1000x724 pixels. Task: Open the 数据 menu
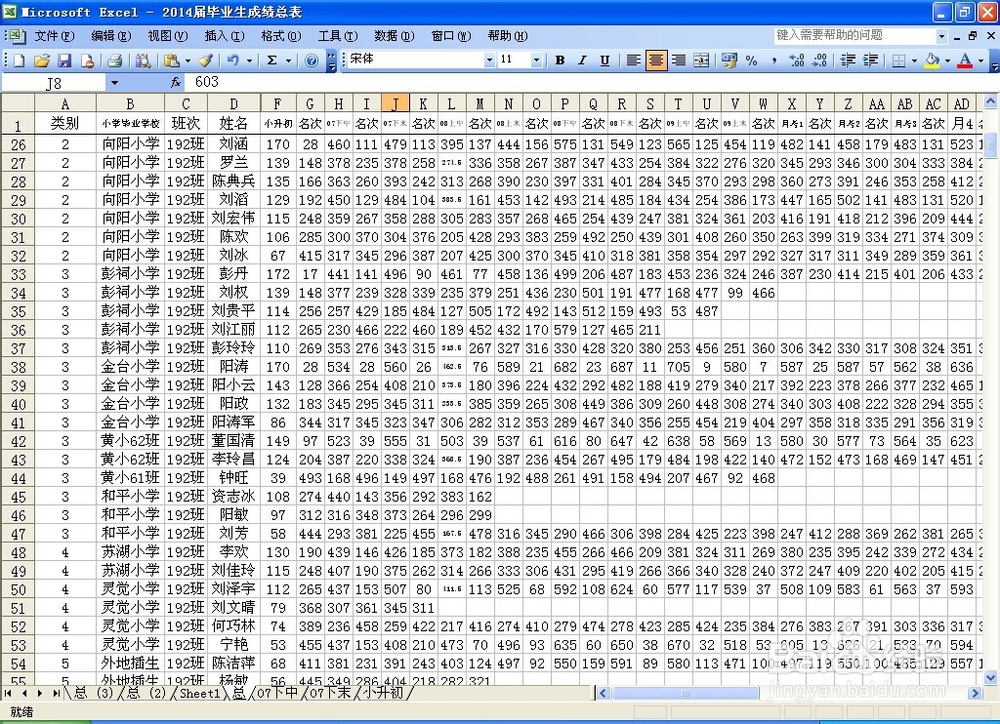coord(393,36)
